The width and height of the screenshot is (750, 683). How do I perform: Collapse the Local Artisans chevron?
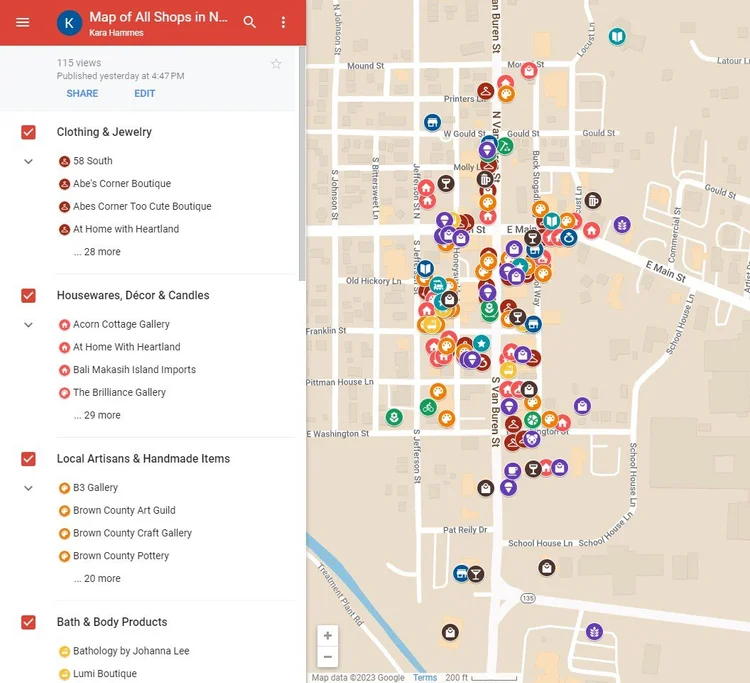29,488
